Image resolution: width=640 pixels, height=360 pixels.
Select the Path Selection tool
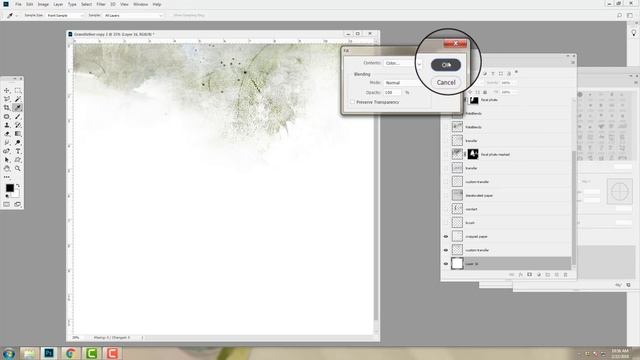coord(7,160)
